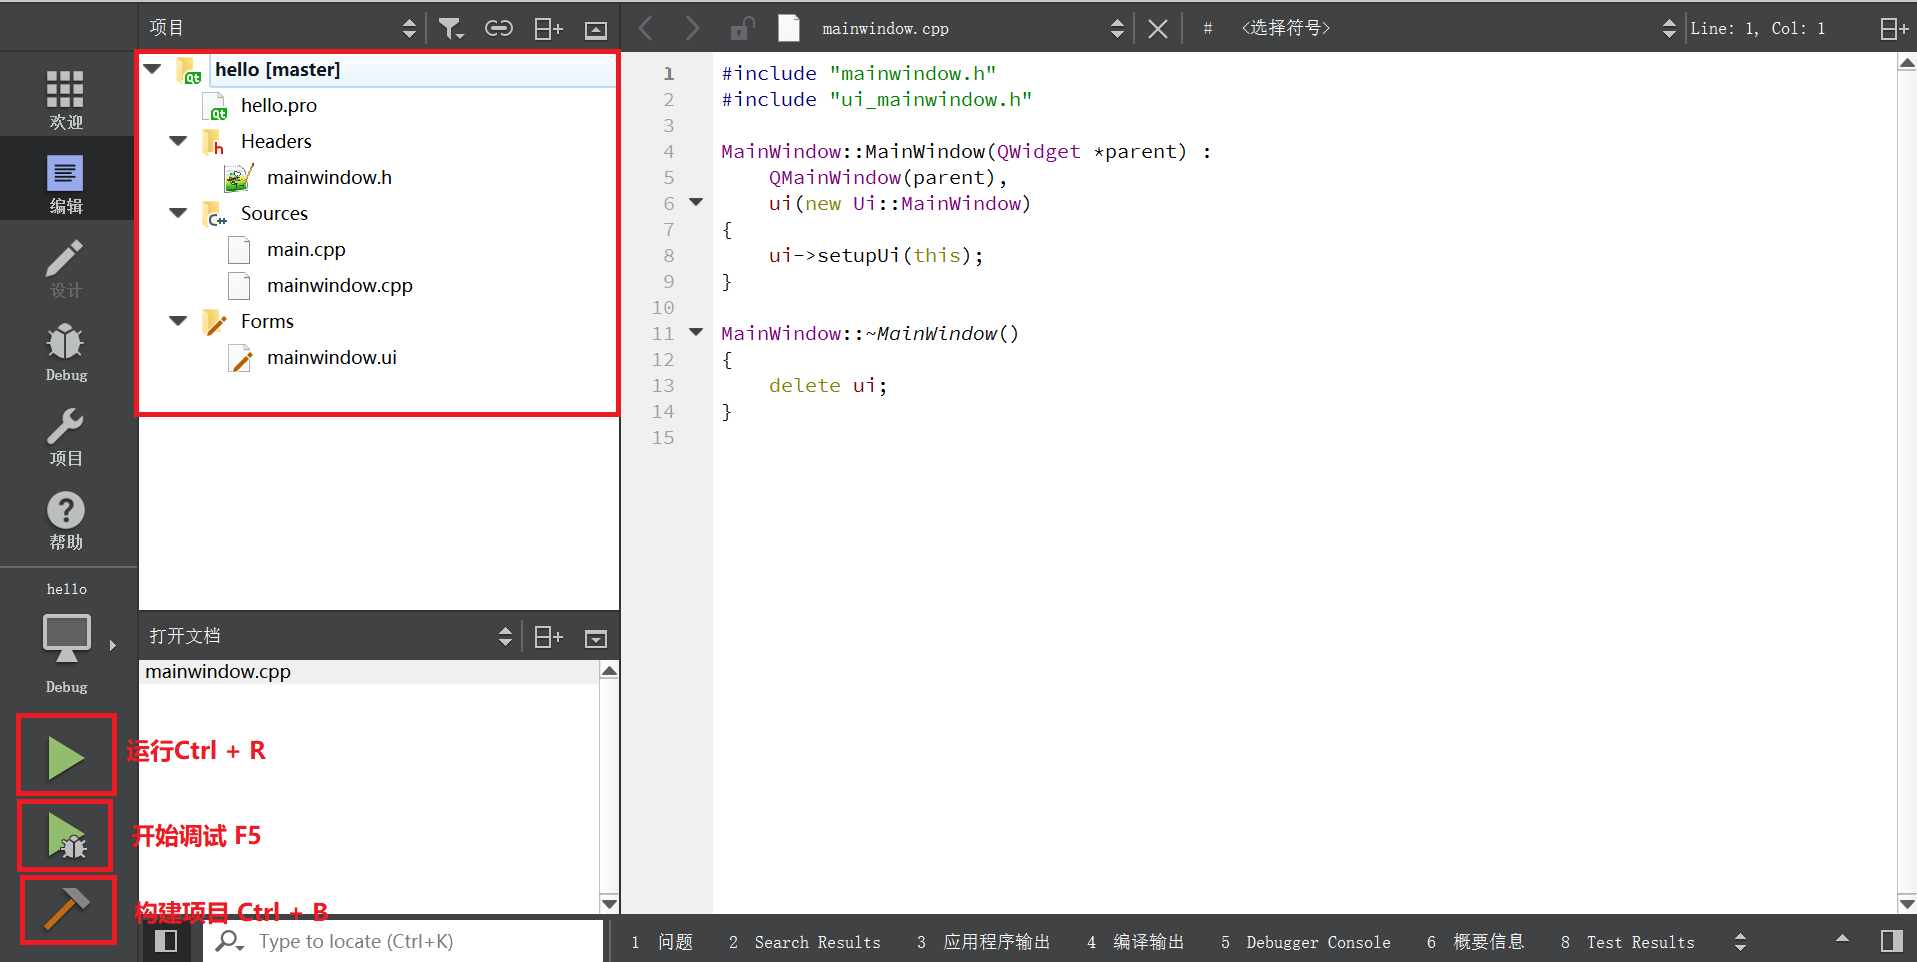Open the 应用程序输出 pane
The image size is (1917, 962).
pyautogui.click(x=983, y=942)
